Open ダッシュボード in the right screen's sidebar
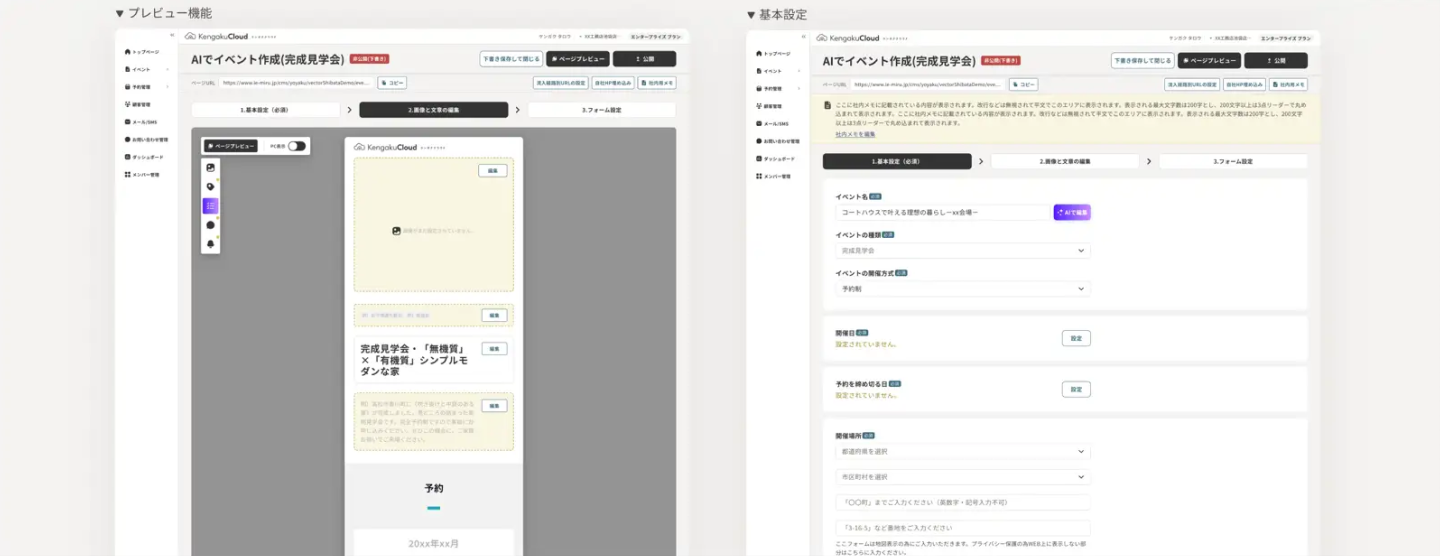This screenshot has height=556, width=1440. (x=779, y=158)
